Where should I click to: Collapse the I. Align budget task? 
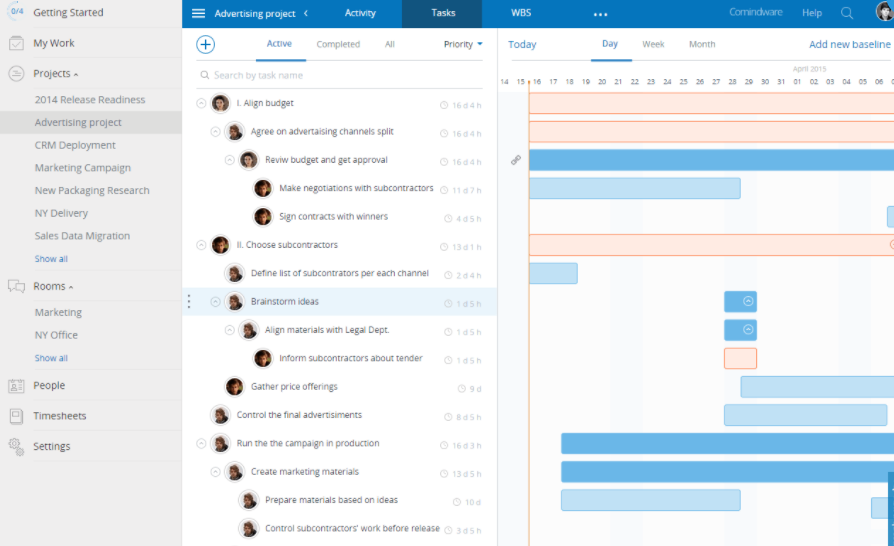[201, 103]
